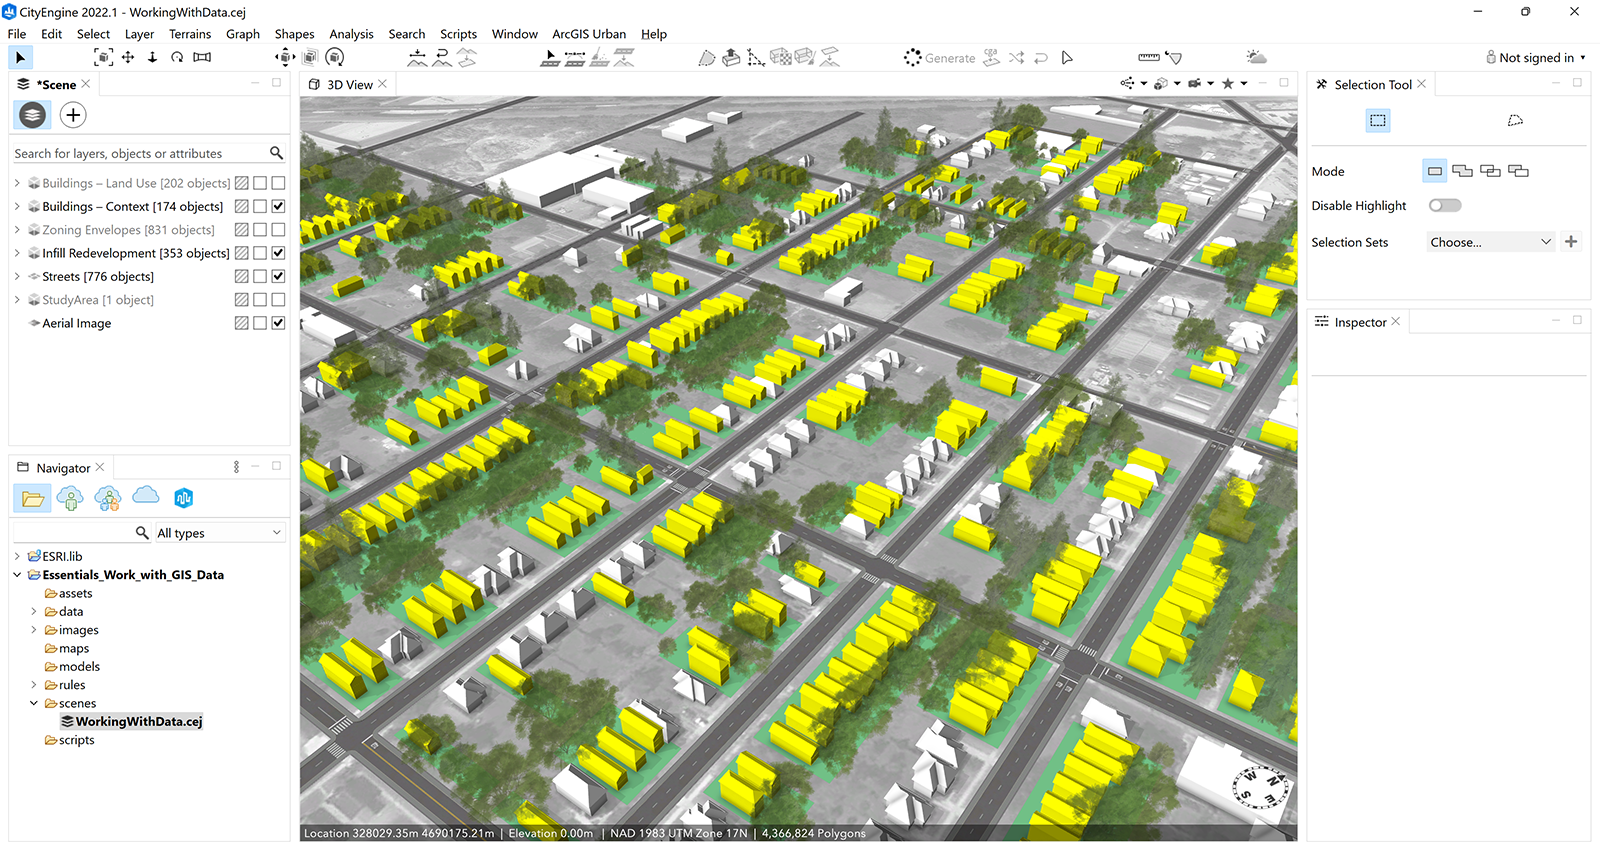Click the layers view button in Scene panel

pos(33,115)
